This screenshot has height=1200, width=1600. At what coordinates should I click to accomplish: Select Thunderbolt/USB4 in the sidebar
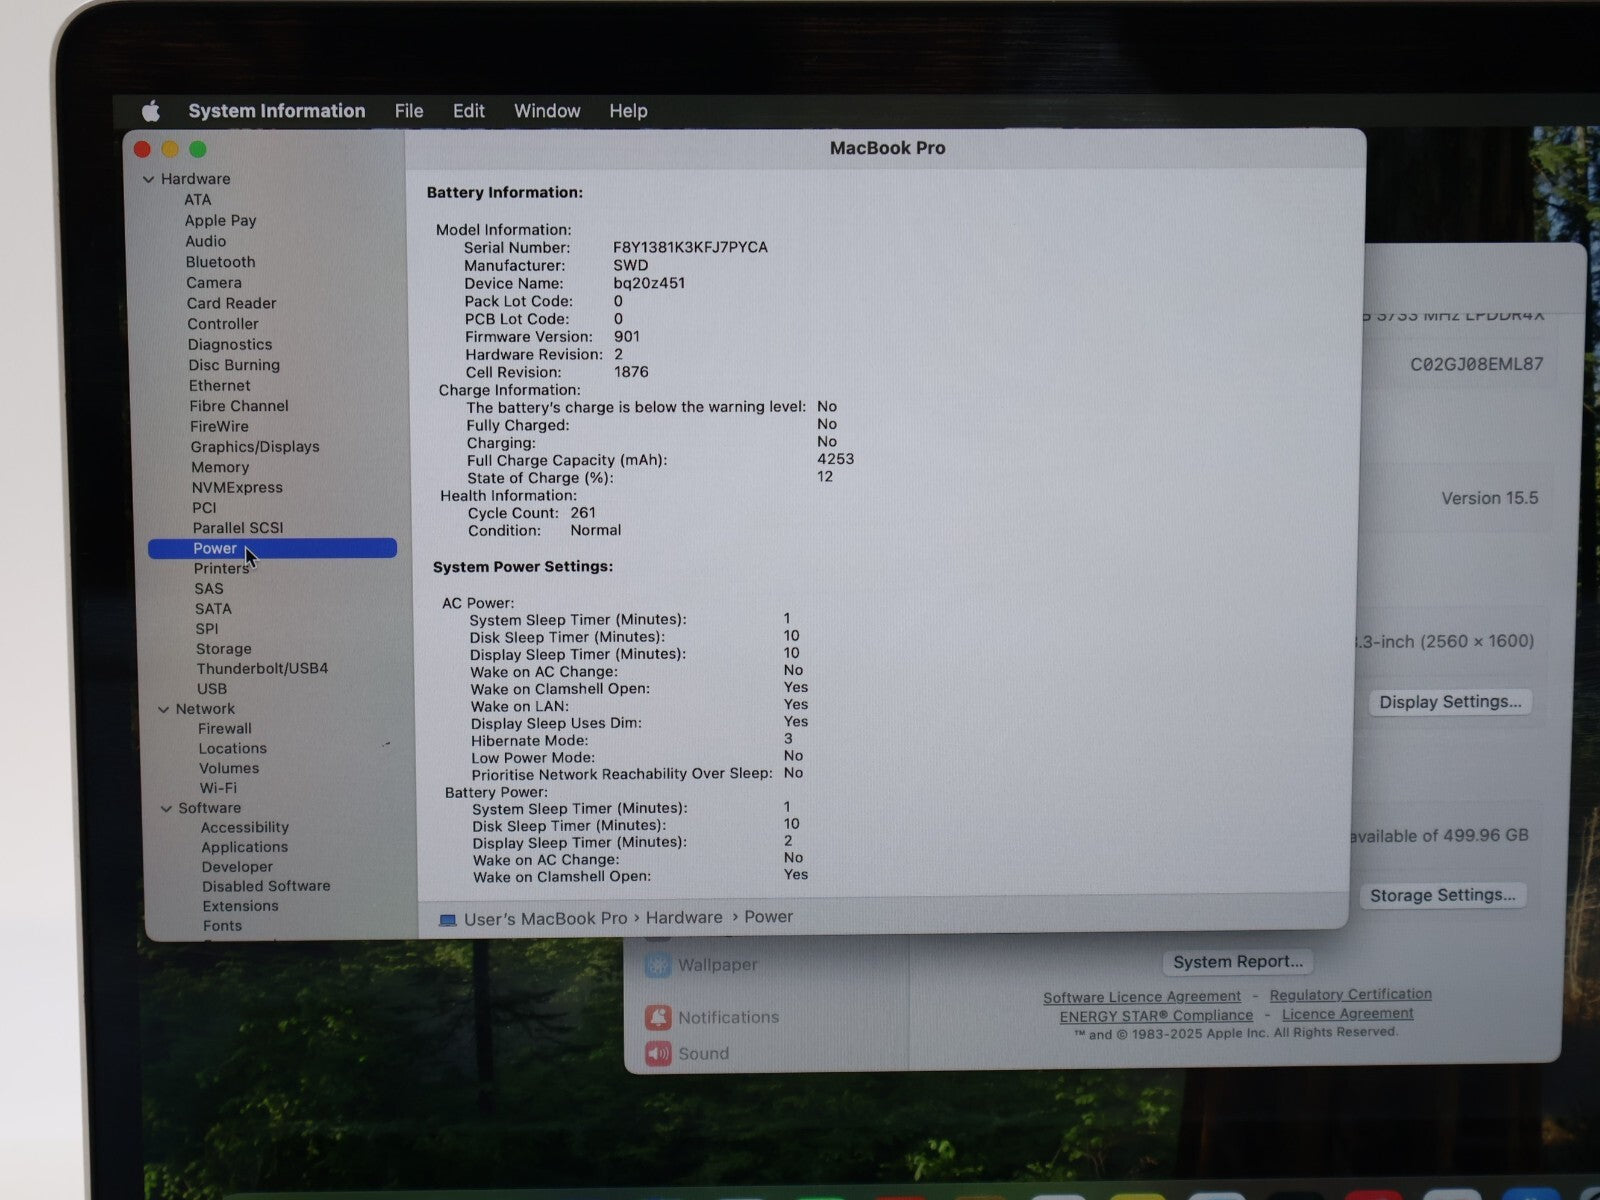262,669
